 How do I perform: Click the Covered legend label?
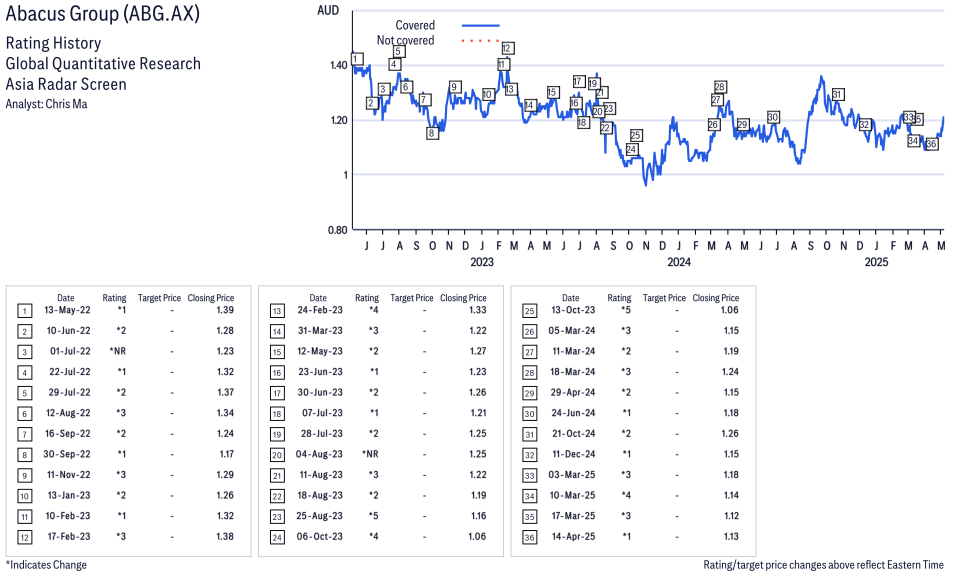click(x=415, y=25)
